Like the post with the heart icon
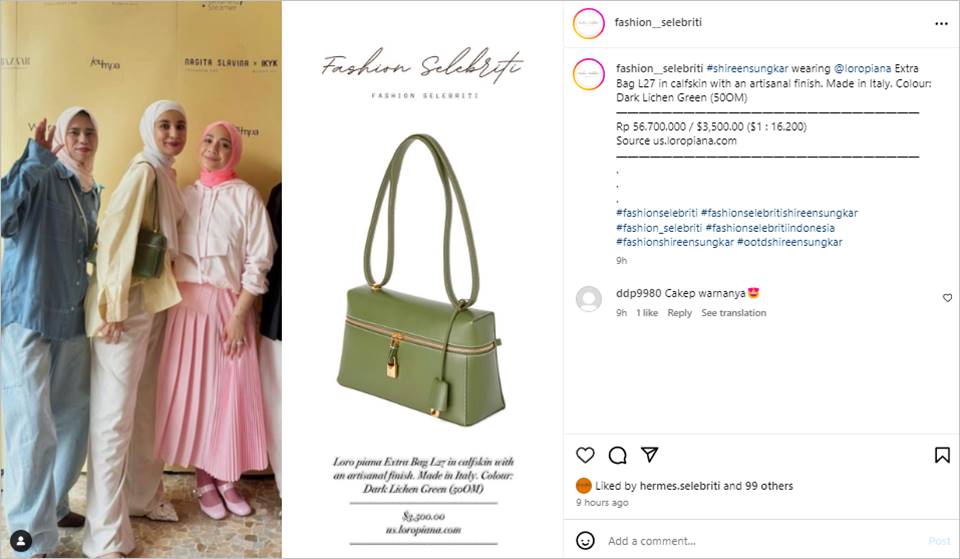Viewport: 960px width, 559px height. tap(585, 455)
